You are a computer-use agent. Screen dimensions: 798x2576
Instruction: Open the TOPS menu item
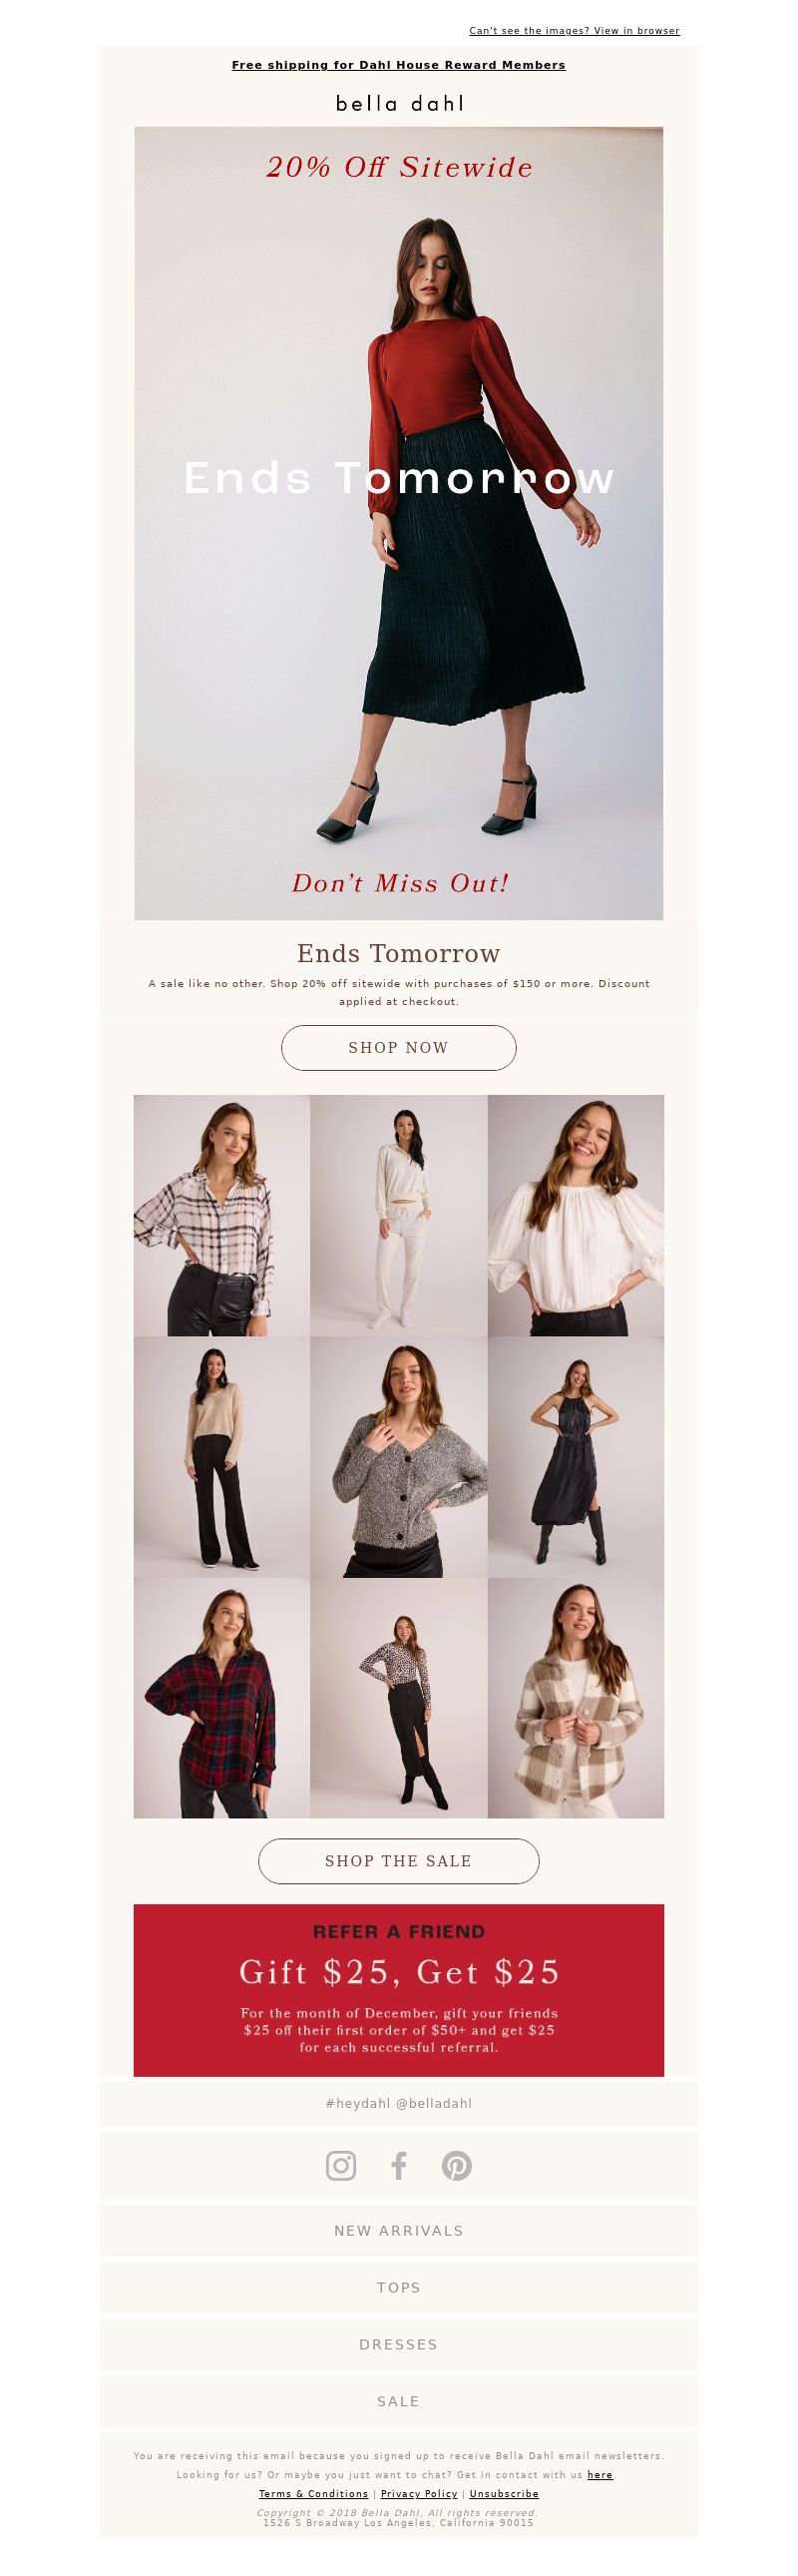(399, 2287)
